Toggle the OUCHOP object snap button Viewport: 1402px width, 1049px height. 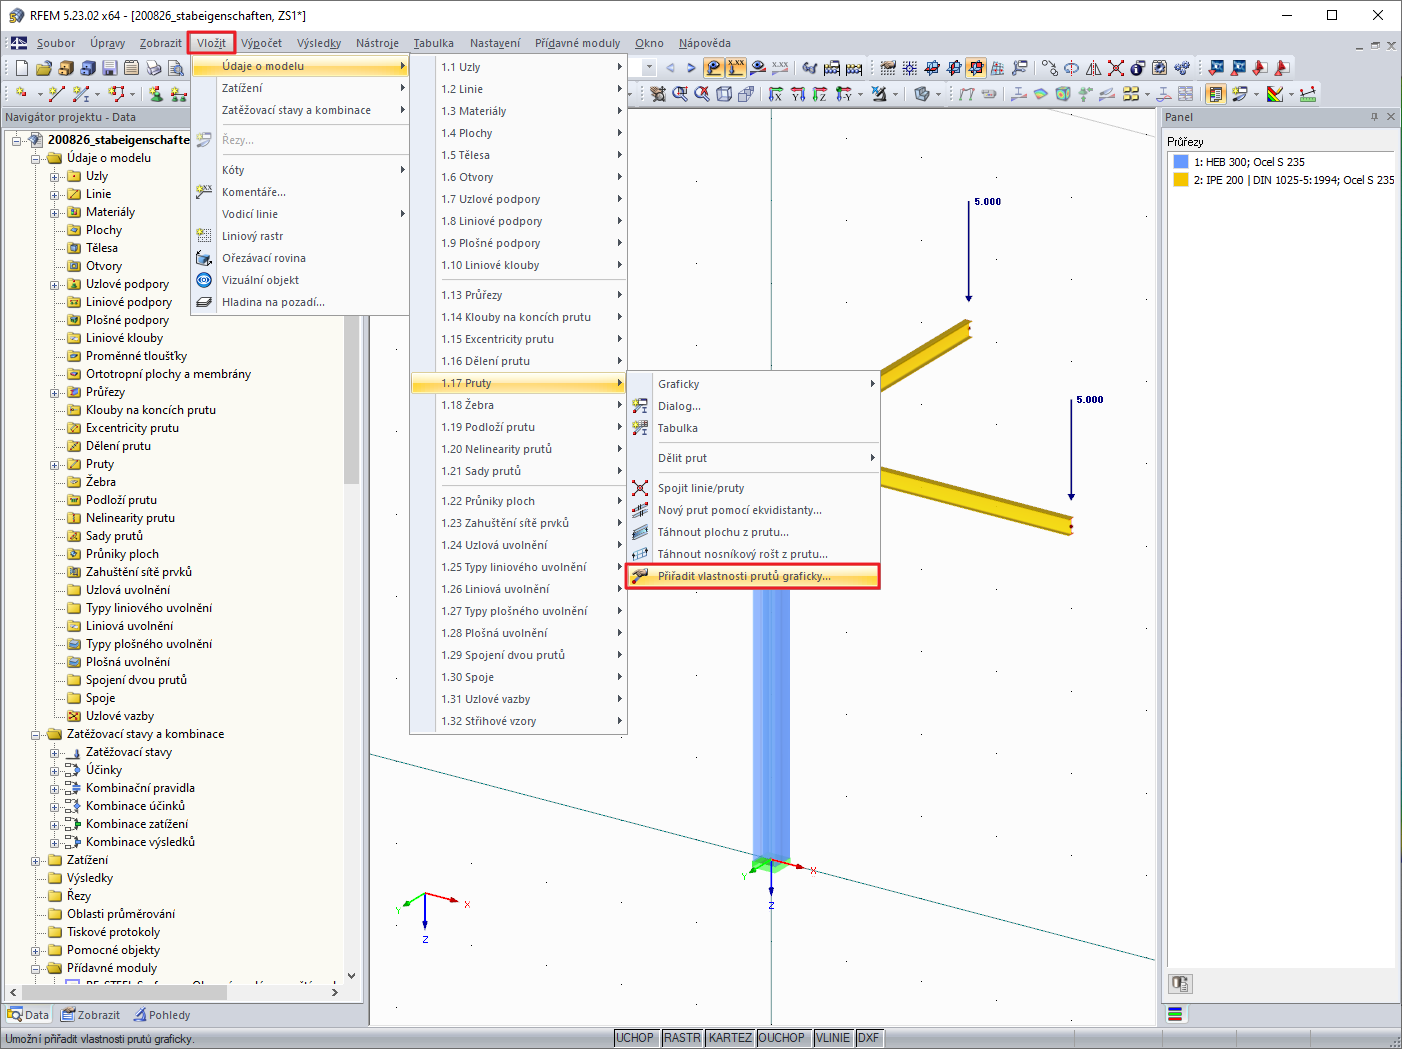click(781, 1038)
